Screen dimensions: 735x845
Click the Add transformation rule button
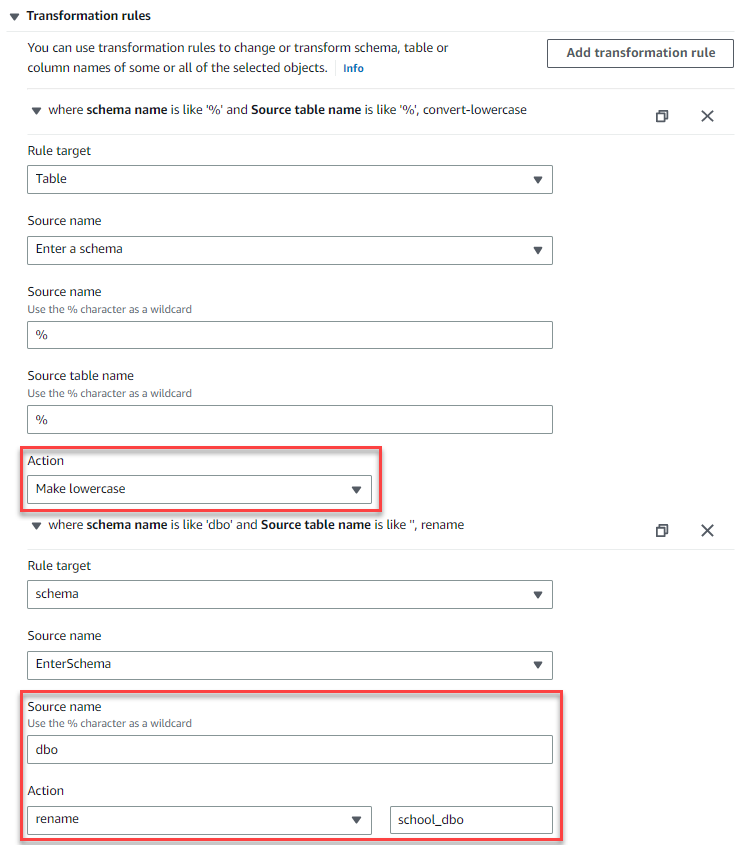[x=640, y=53]
